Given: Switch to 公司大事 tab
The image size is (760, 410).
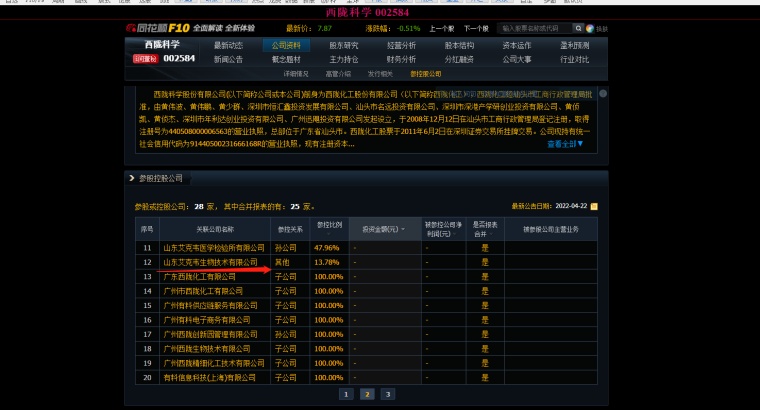Looking at the screenshot, I should pyautogui.click(x=517, y=59).
